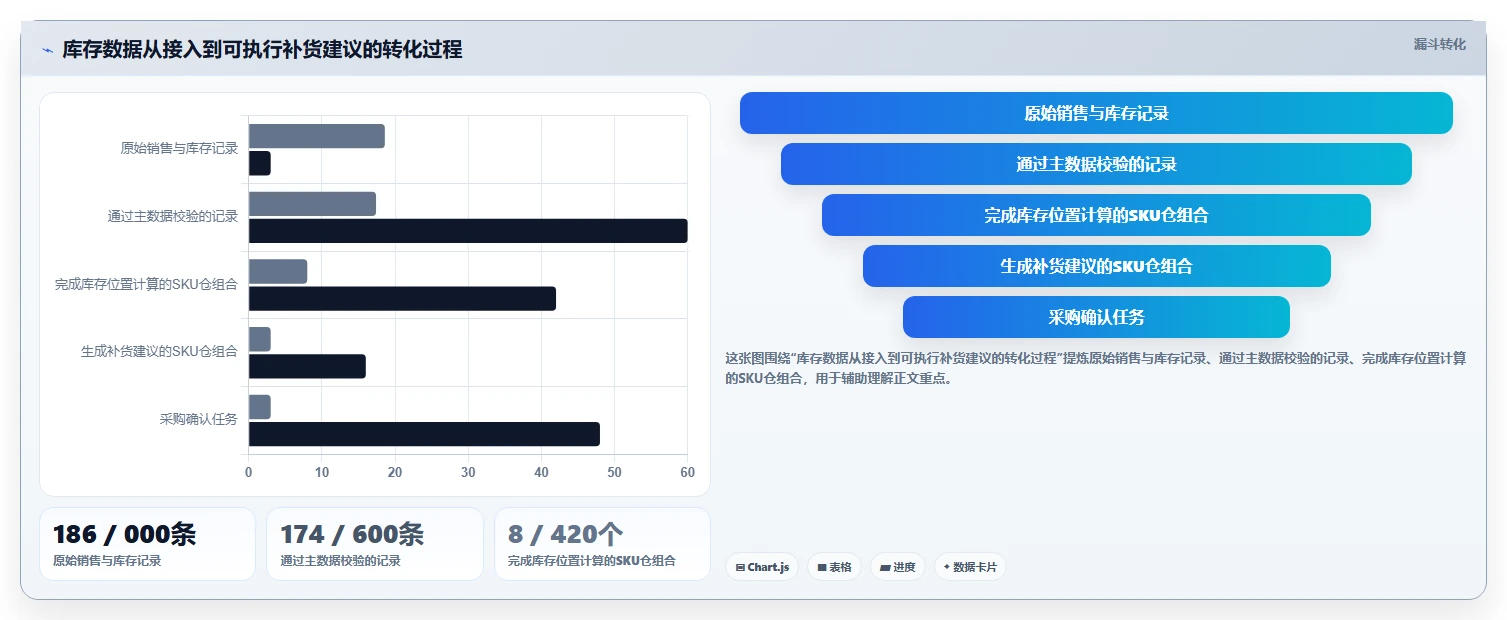Click the Chart.js tag
This screenshot has width=1507, height=620.
(x=762, y=567)
